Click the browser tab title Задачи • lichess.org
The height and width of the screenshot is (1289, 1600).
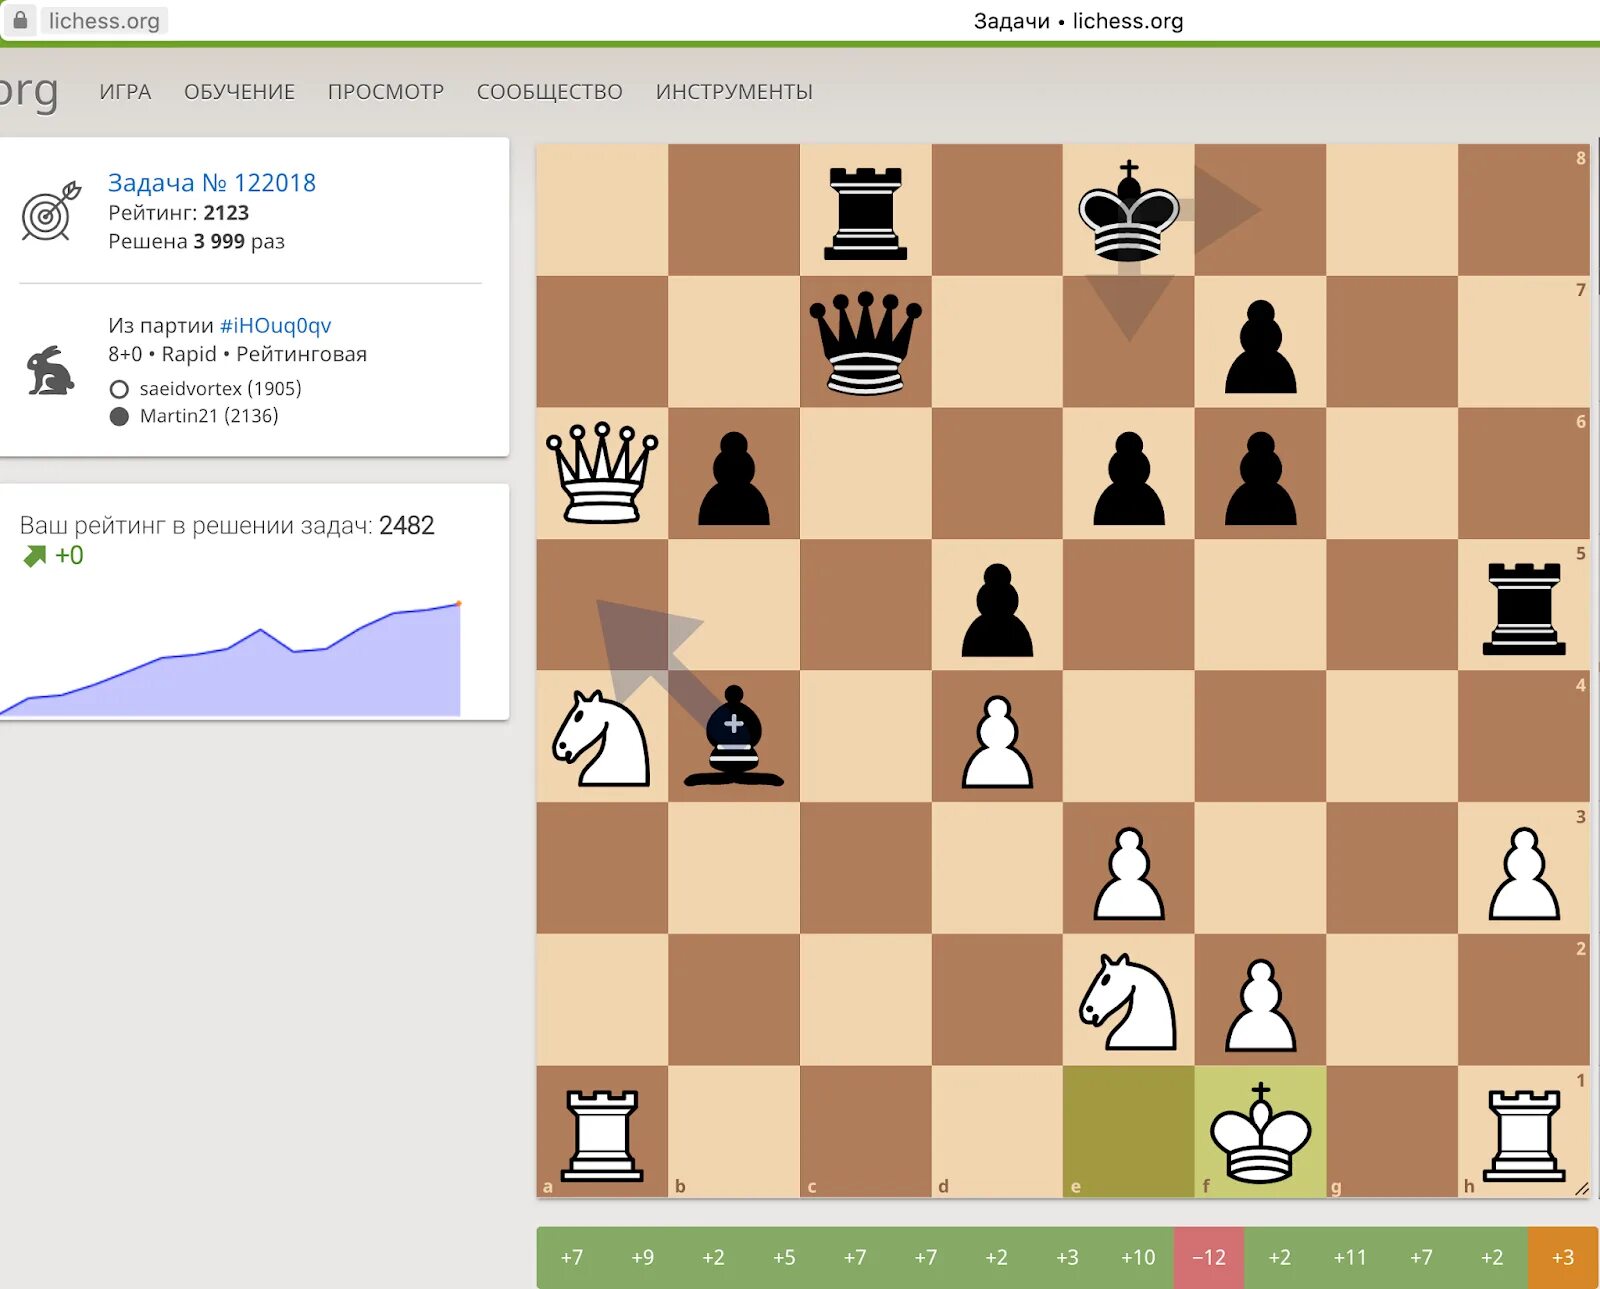click(x=1079, y=21)
